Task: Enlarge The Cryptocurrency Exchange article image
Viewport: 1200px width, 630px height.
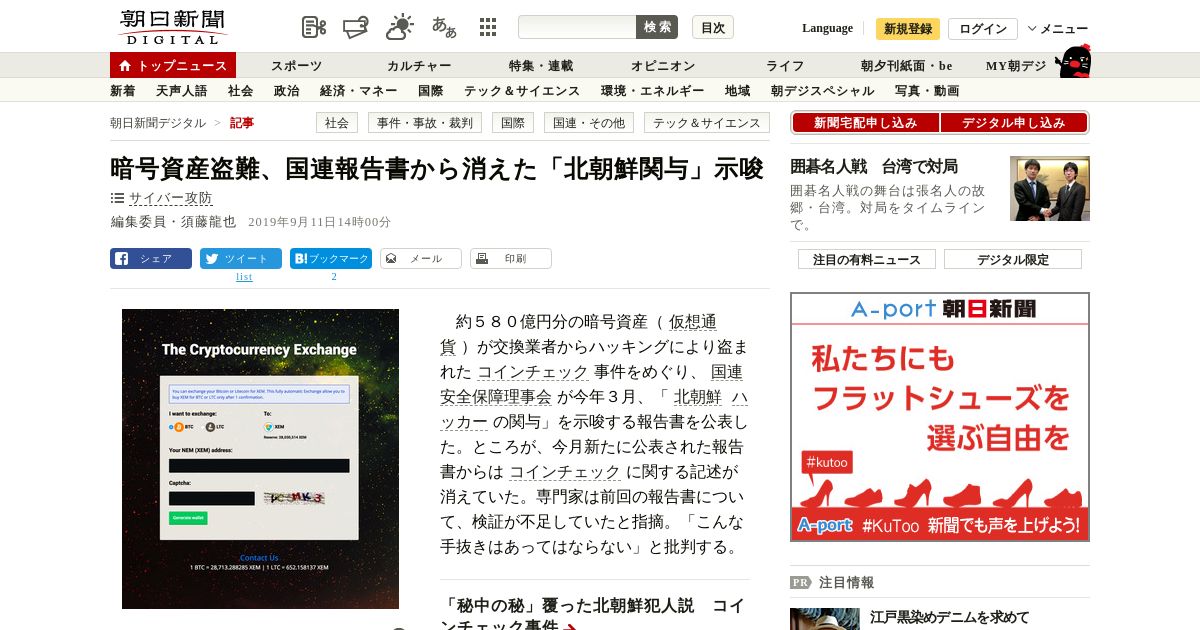Action: (260, 459)
